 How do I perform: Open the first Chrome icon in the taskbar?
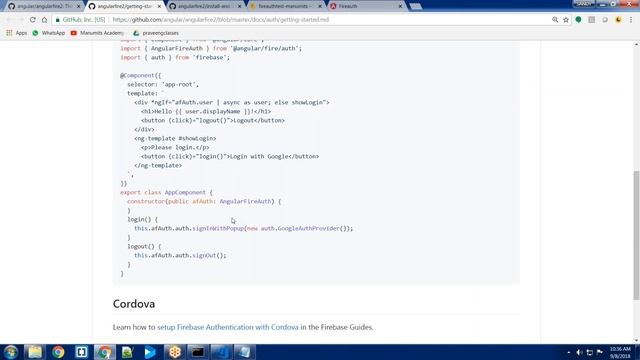tap(58, 352)
